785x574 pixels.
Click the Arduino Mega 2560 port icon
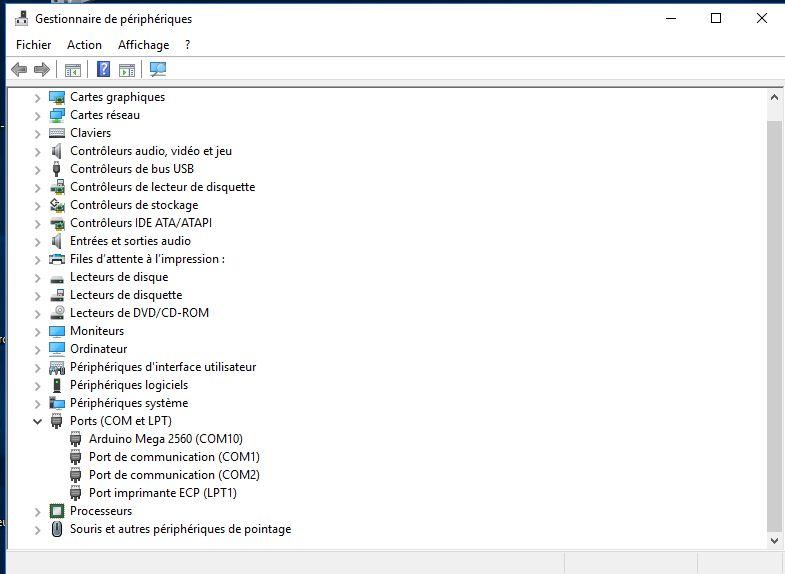tap(76, 439)
